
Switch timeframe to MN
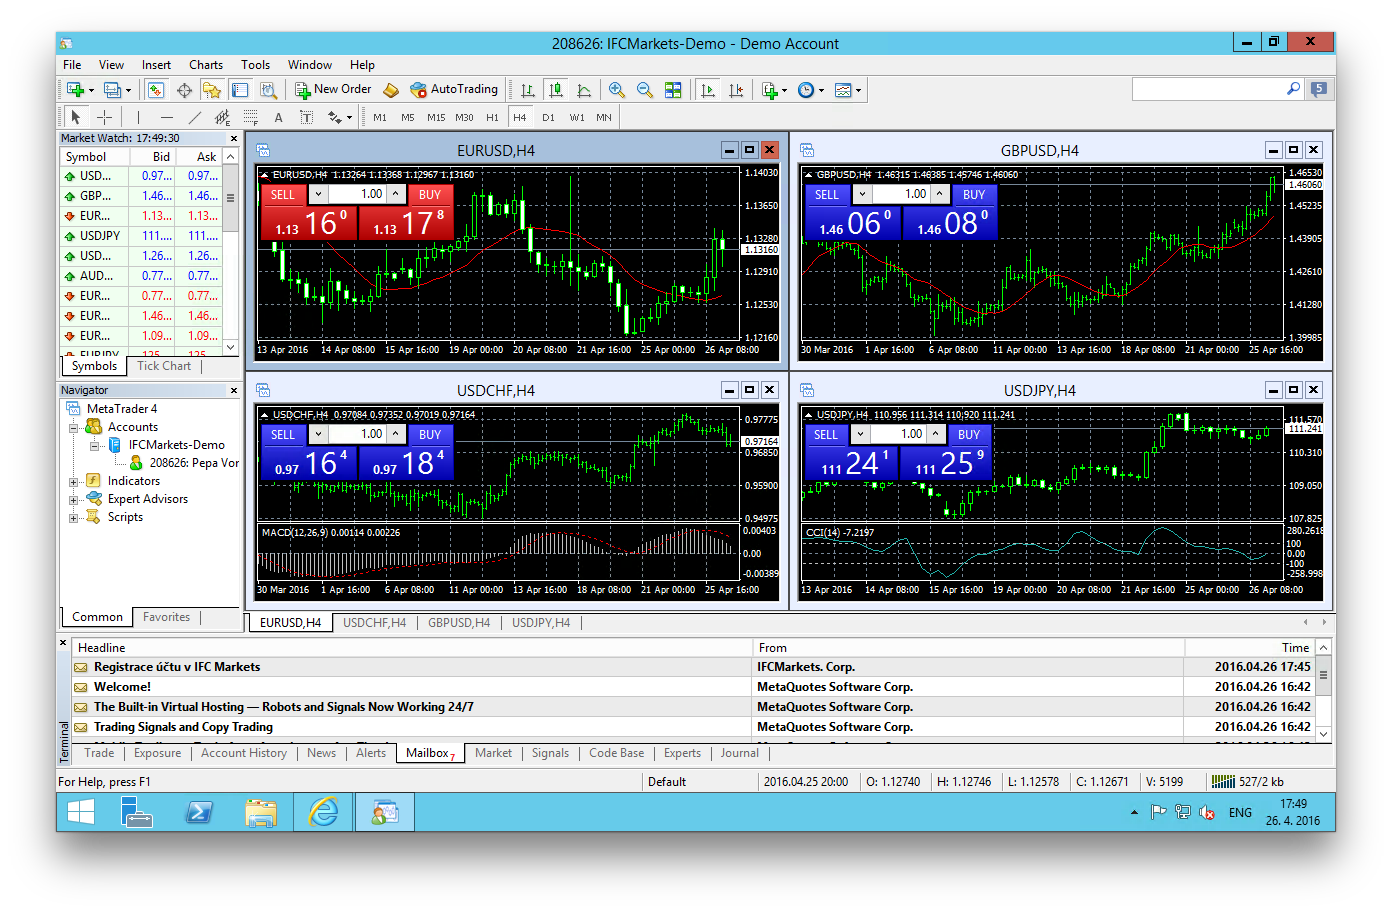pyautogui.click(x=604, y=117)
